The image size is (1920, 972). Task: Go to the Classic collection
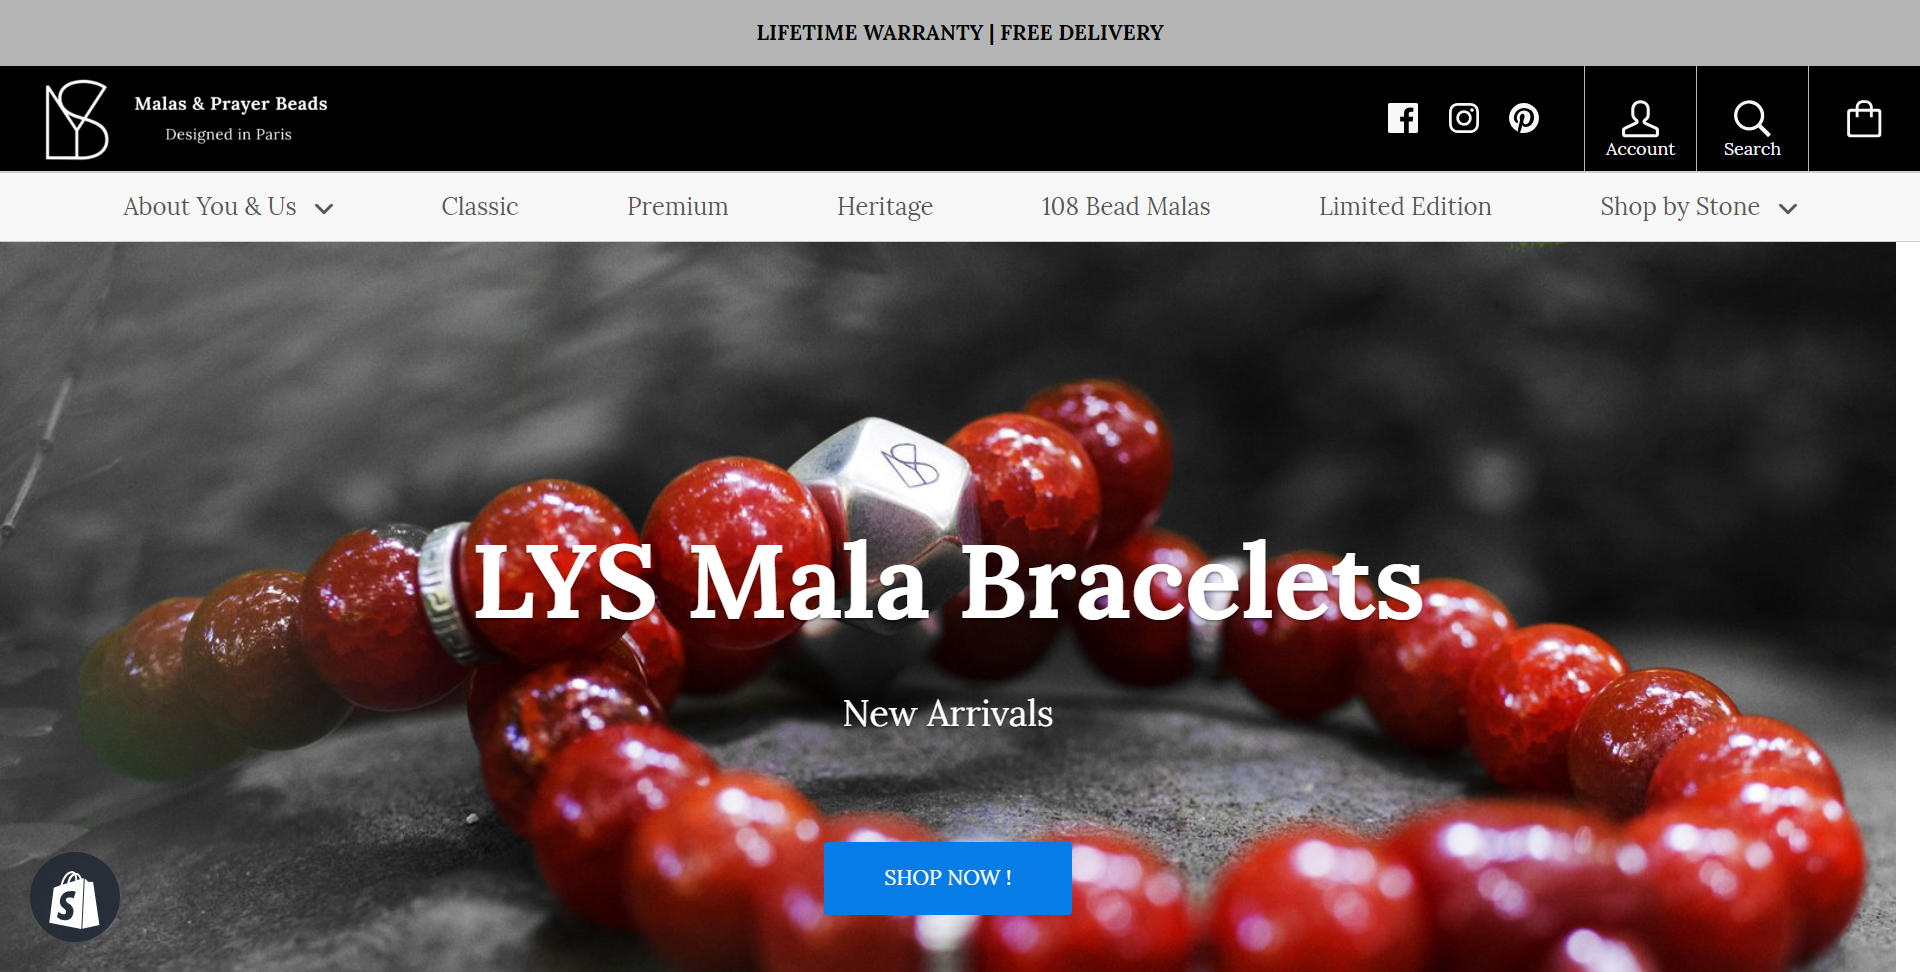click(480, 206)
